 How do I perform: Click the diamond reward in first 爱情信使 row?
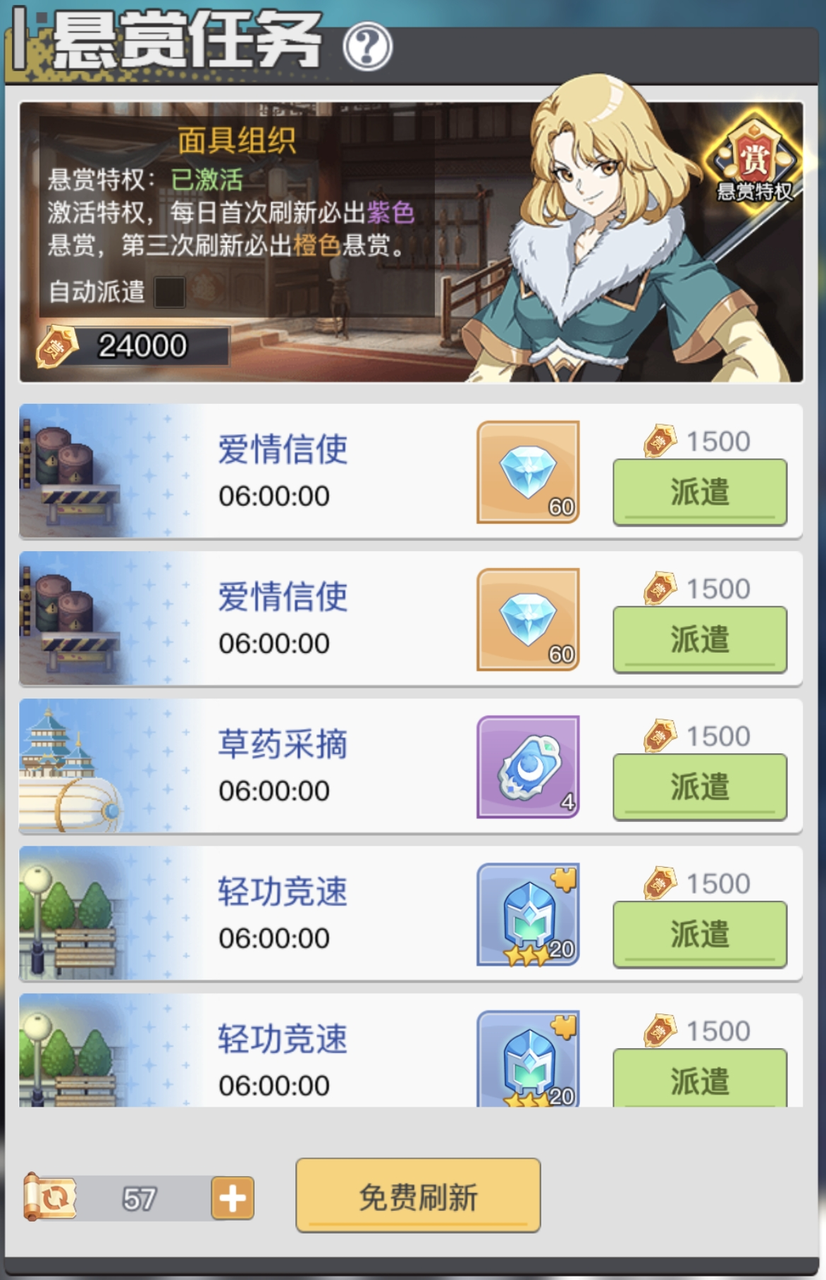[x=528, y=472]
